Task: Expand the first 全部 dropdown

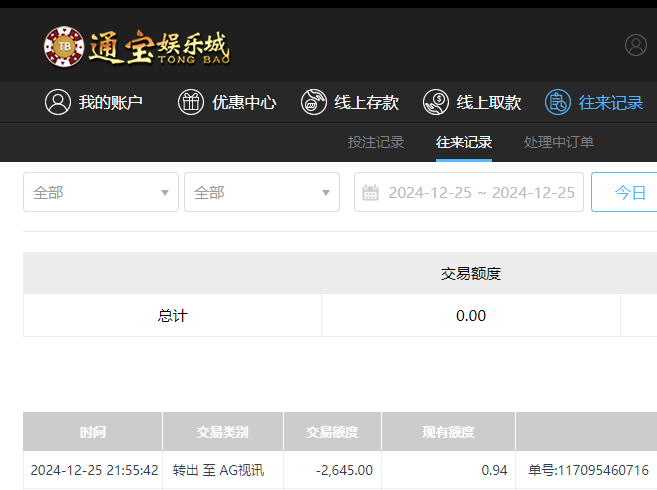Action: (x=101, y=192)
